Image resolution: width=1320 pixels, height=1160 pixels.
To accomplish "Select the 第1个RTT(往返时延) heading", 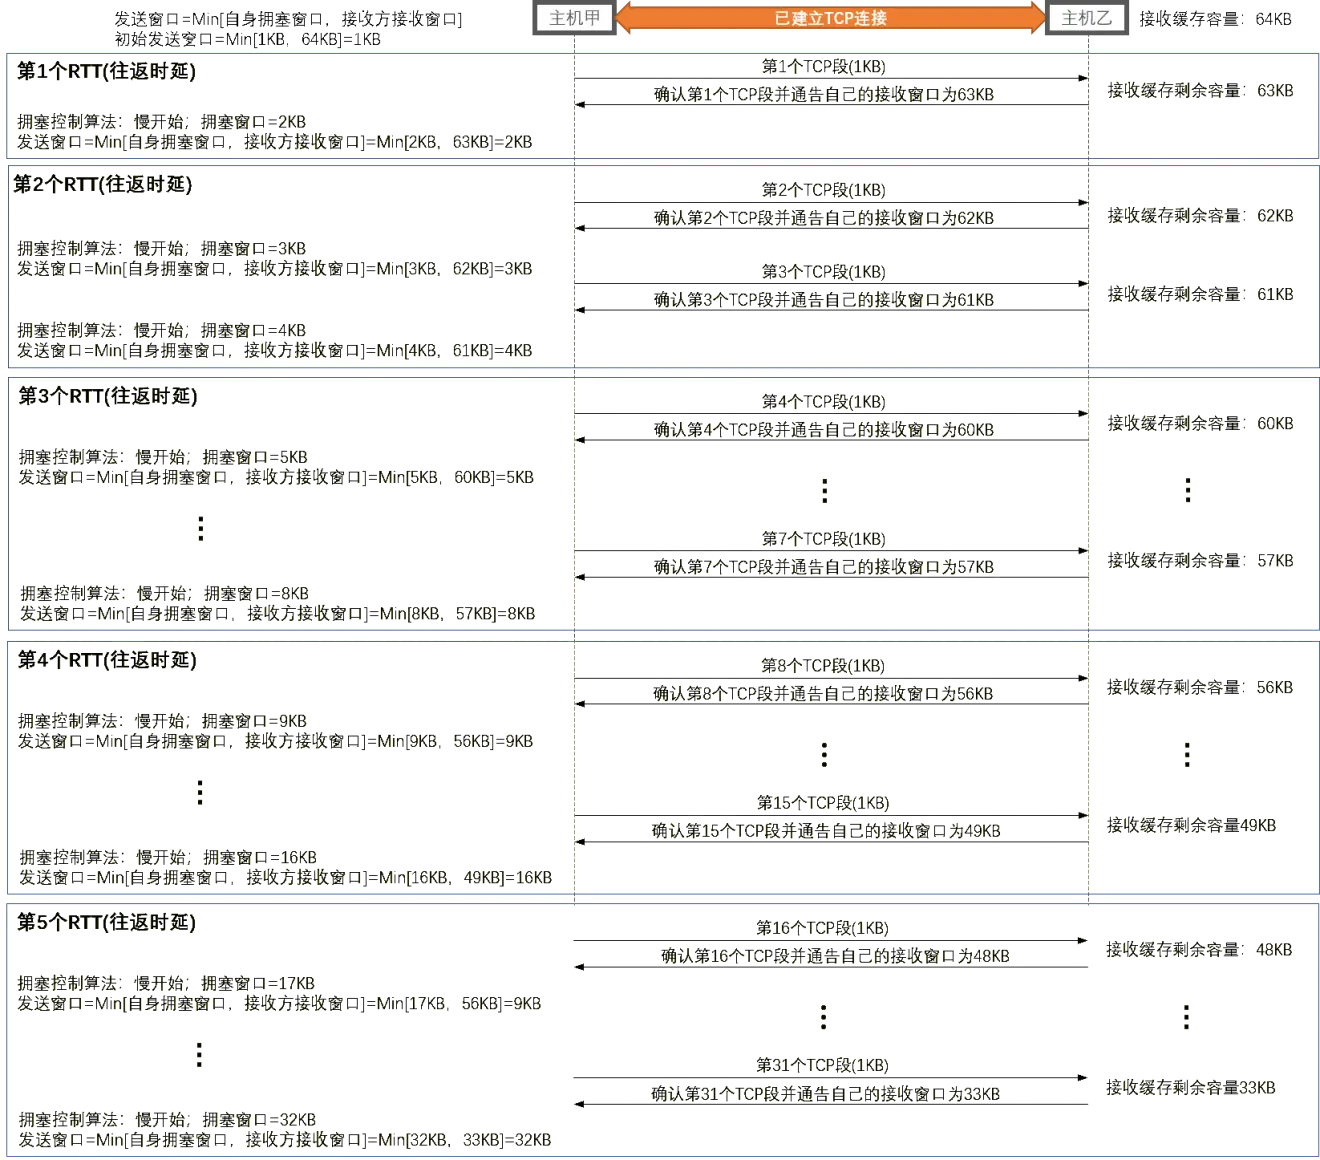I will click(106, 71).
